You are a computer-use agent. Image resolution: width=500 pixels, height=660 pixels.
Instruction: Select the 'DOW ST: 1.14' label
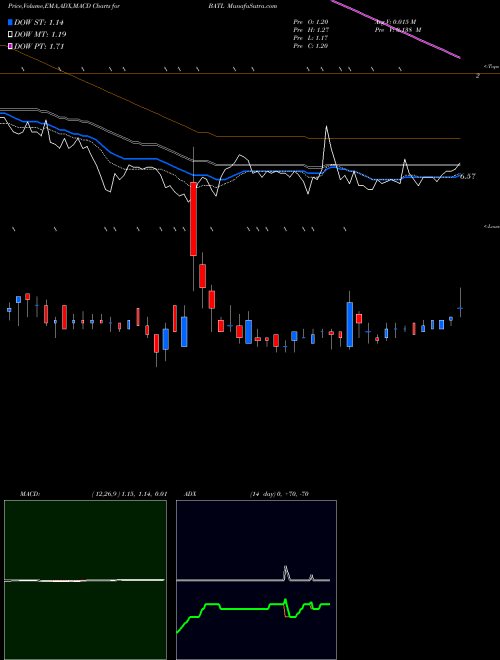point(39,23)
